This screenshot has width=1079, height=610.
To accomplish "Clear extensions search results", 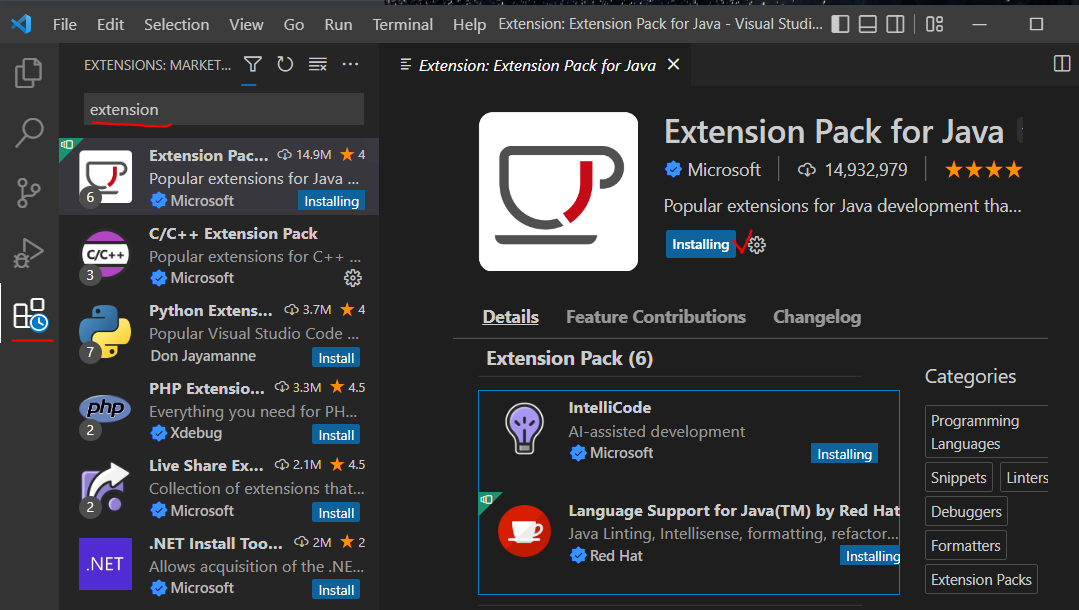I will pos(317,65).
